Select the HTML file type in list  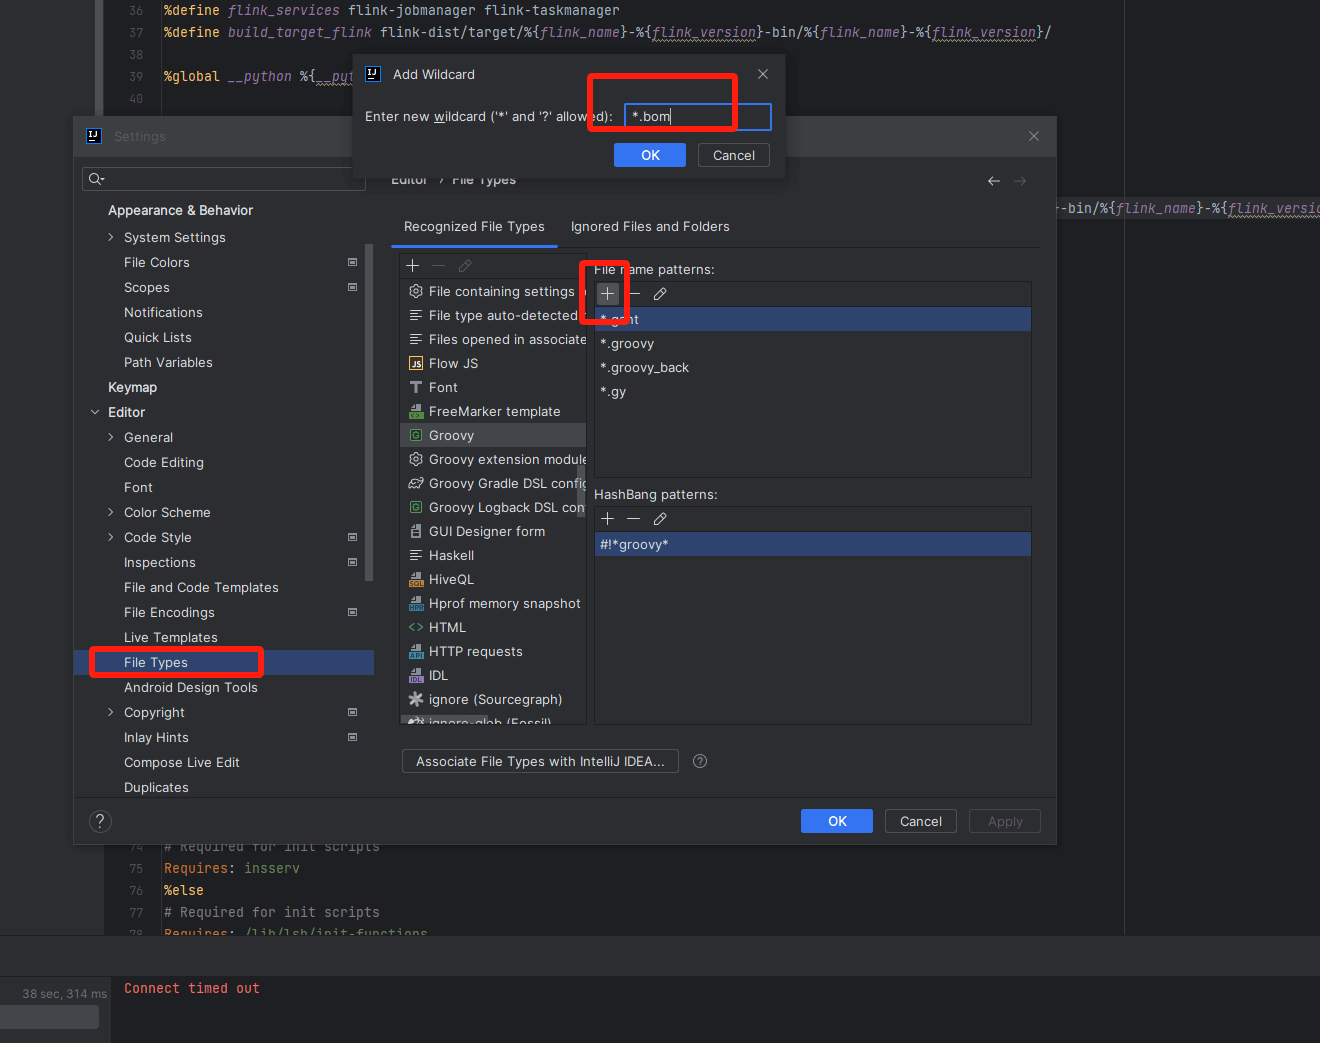pyautogui.click(x=447, y=627)
